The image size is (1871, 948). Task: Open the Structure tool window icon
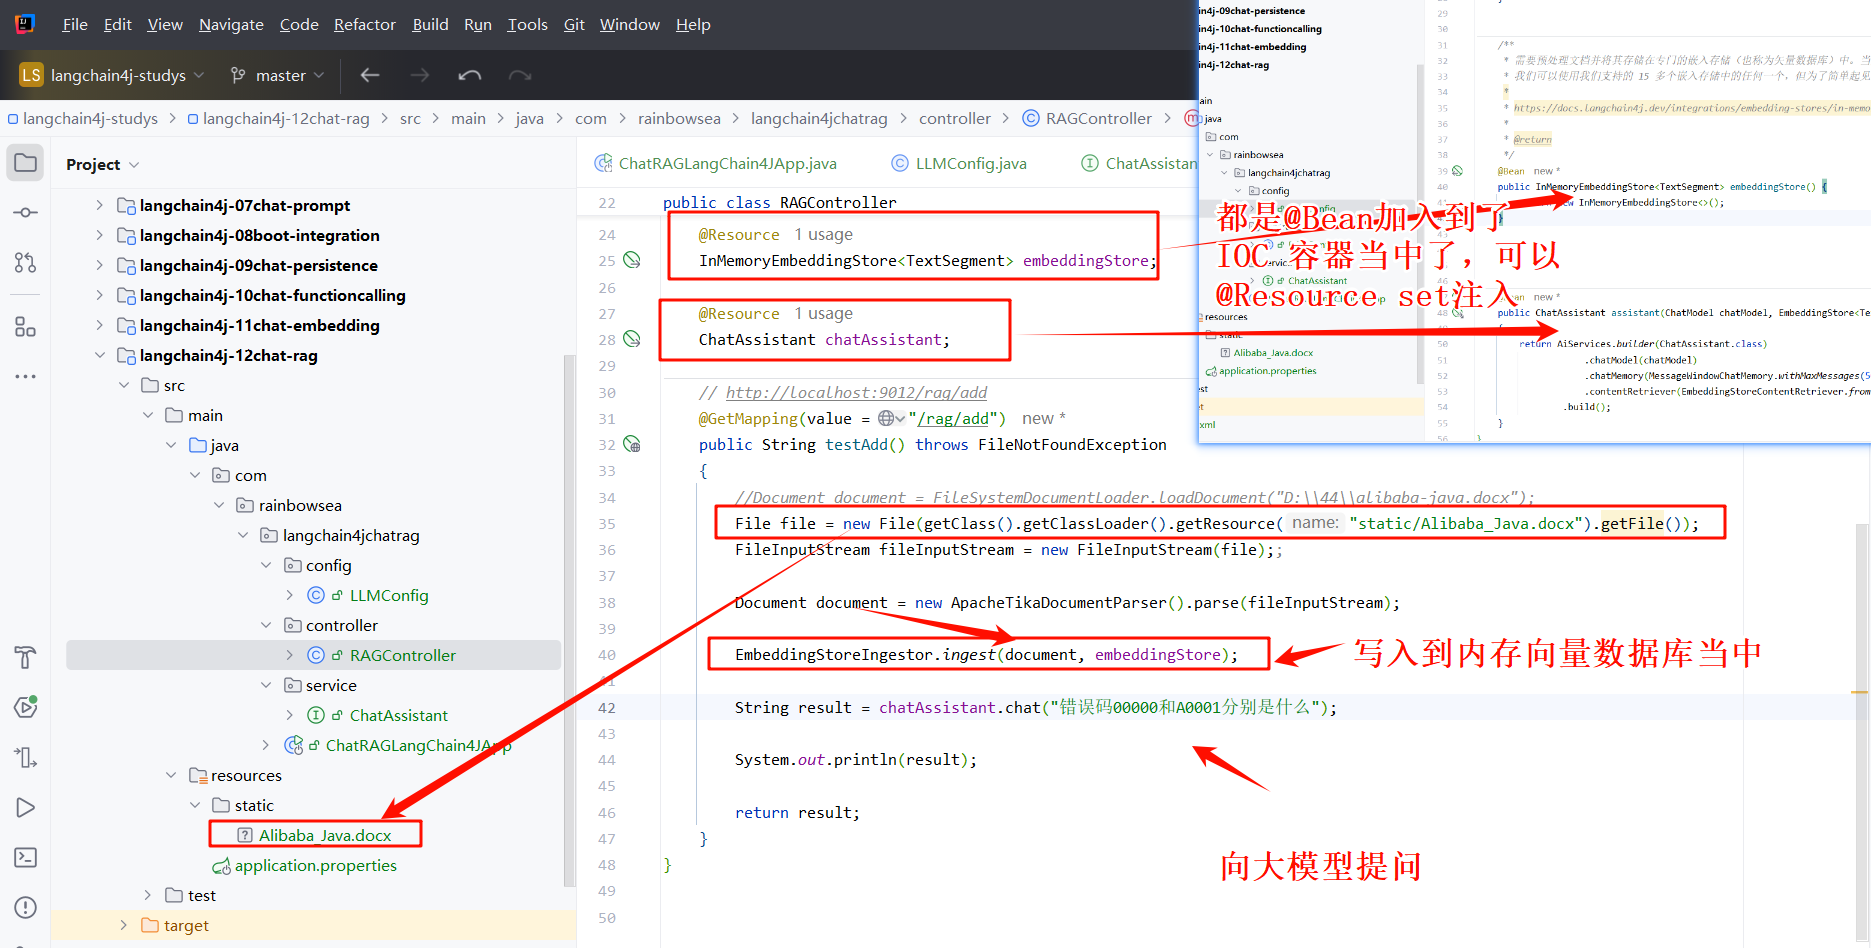click(x=25, y=327)
